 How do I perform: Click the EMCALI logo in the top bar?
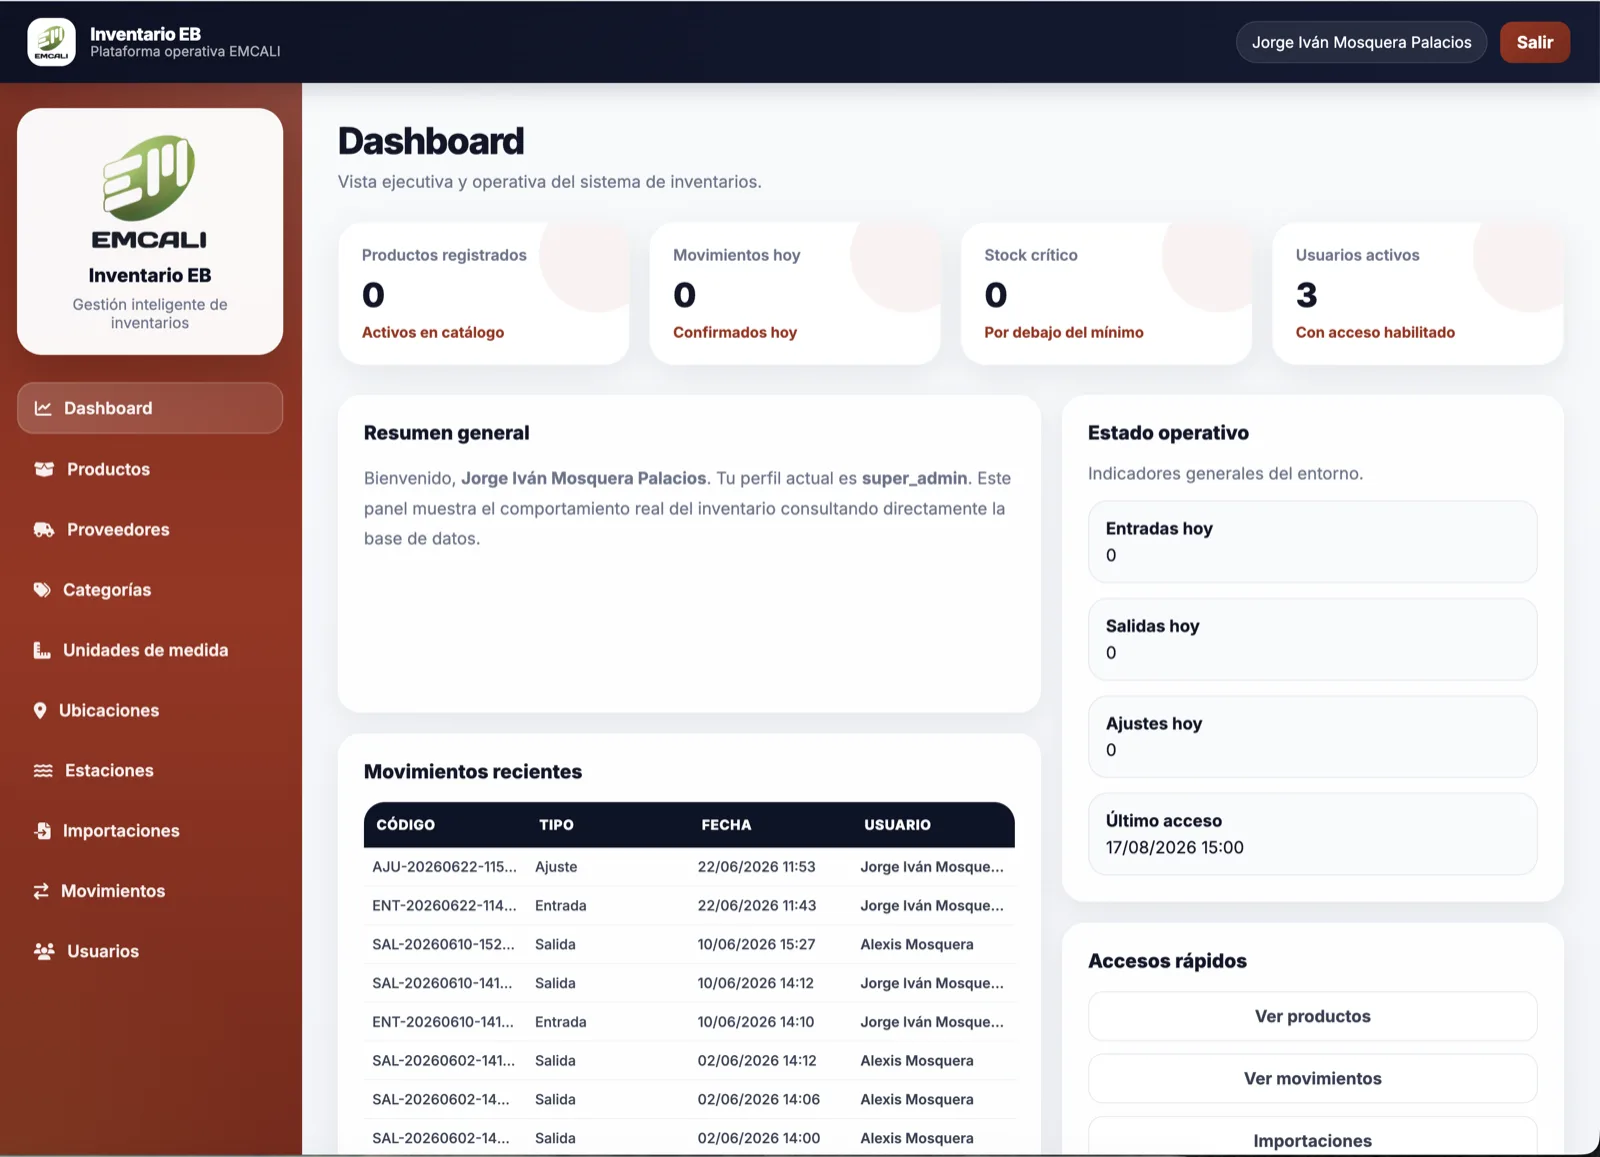click(x=51, y=42)
